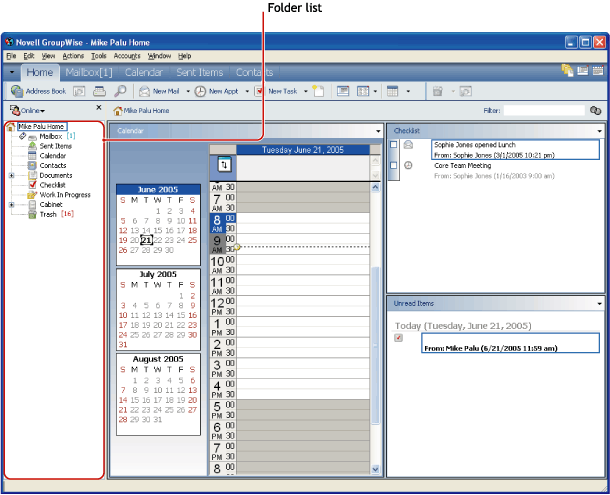Screen dimensions: 610x495
Task: Open the calendar grid icon's dropdown arrow
Action: (408, 91)
